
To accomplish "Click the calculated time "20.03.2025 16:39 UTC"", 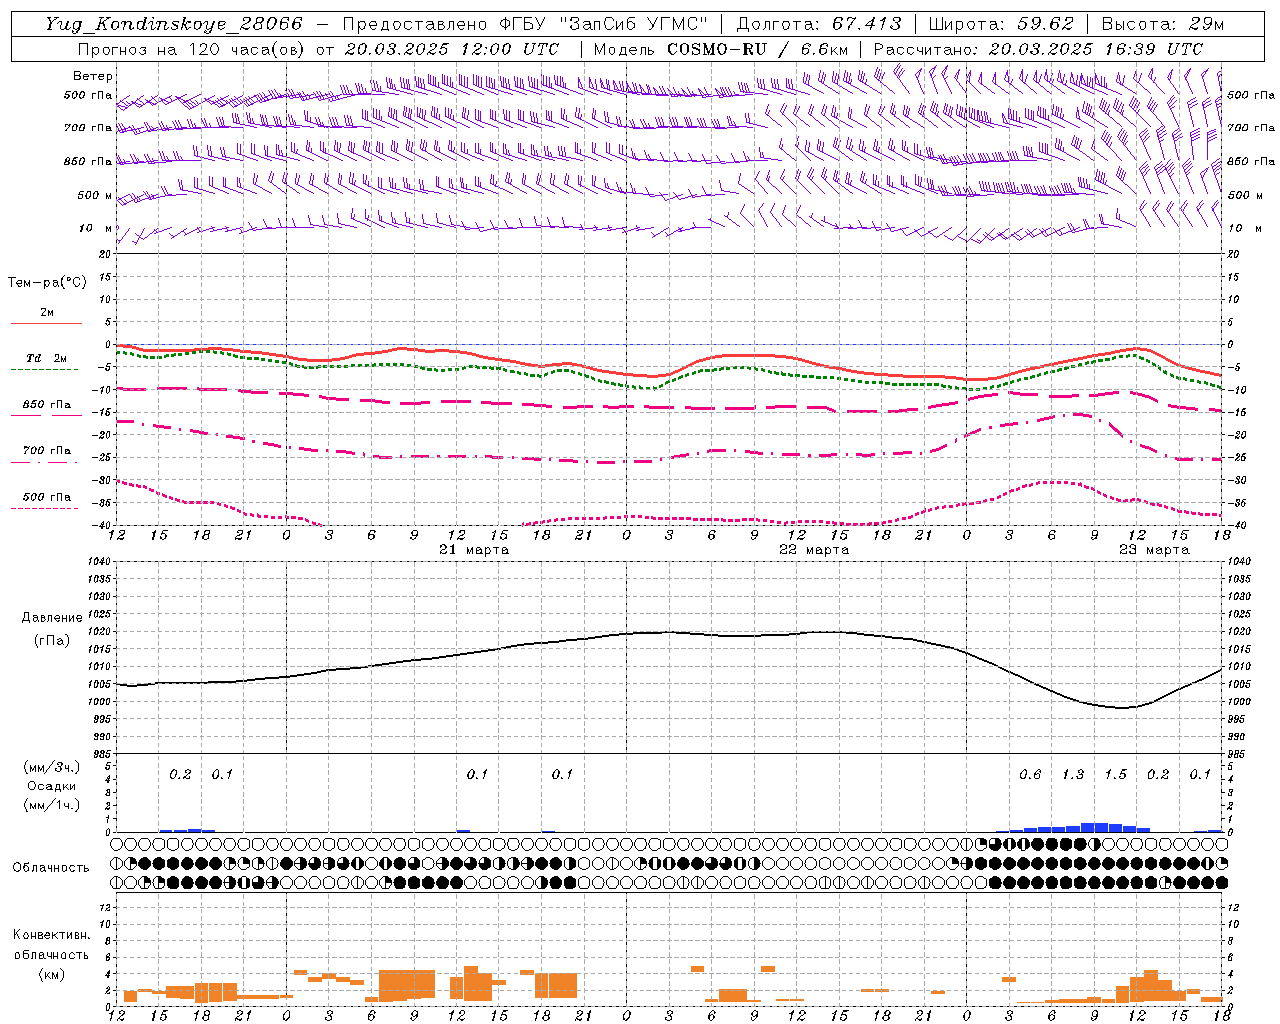I will click(x=1096, y=49).
